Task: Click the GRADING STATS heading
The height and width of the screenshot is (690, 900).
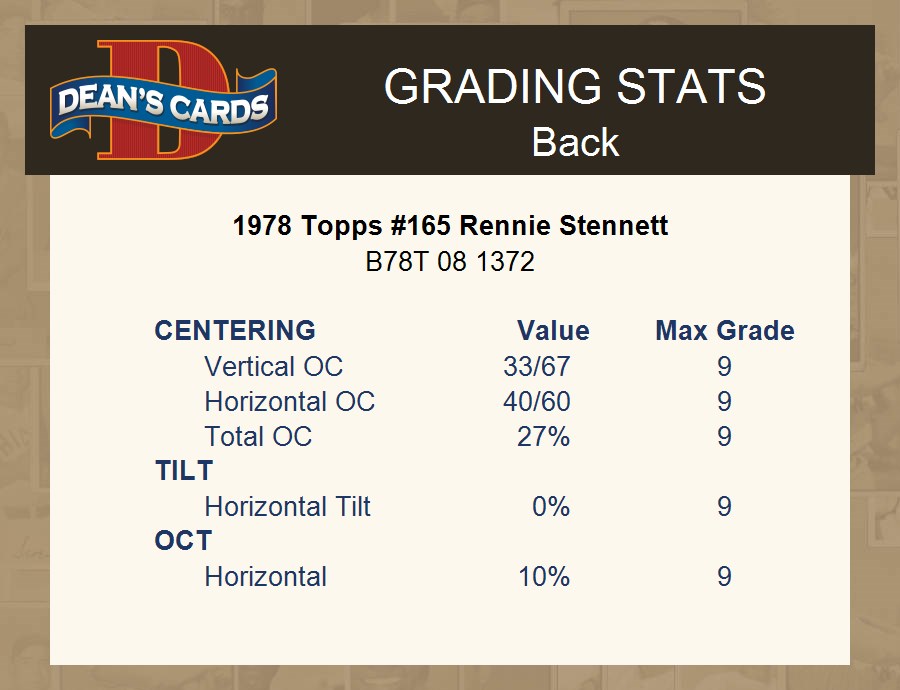Action: point(575,87)
